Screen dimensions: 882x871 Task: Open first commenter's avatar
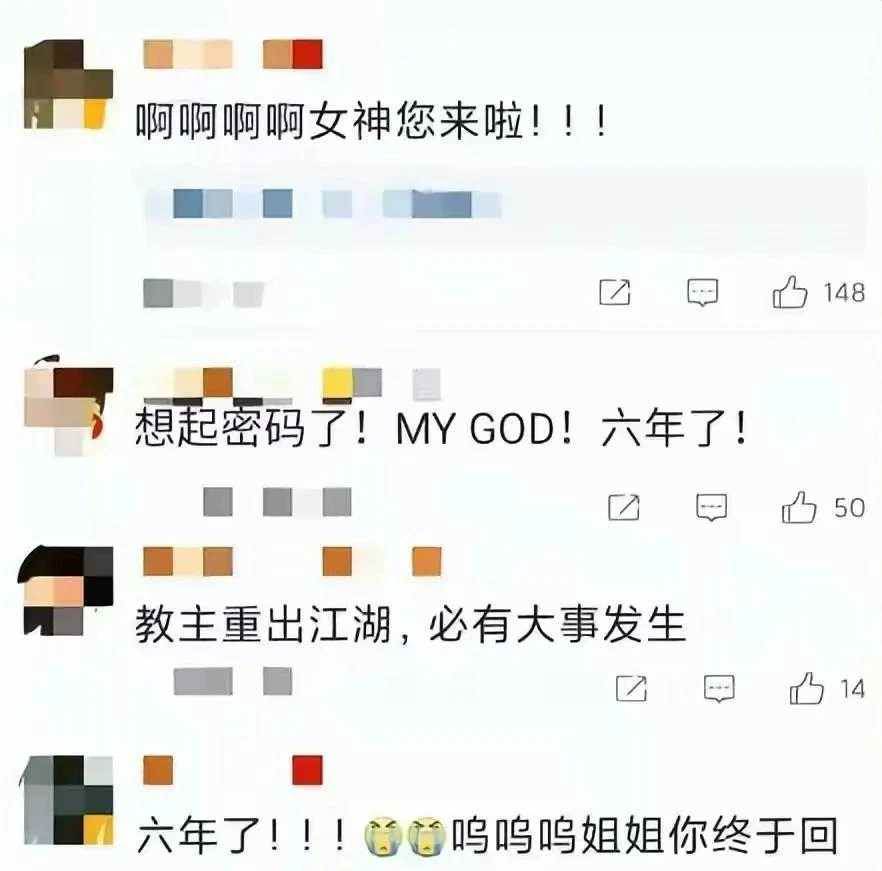point(69,84)
